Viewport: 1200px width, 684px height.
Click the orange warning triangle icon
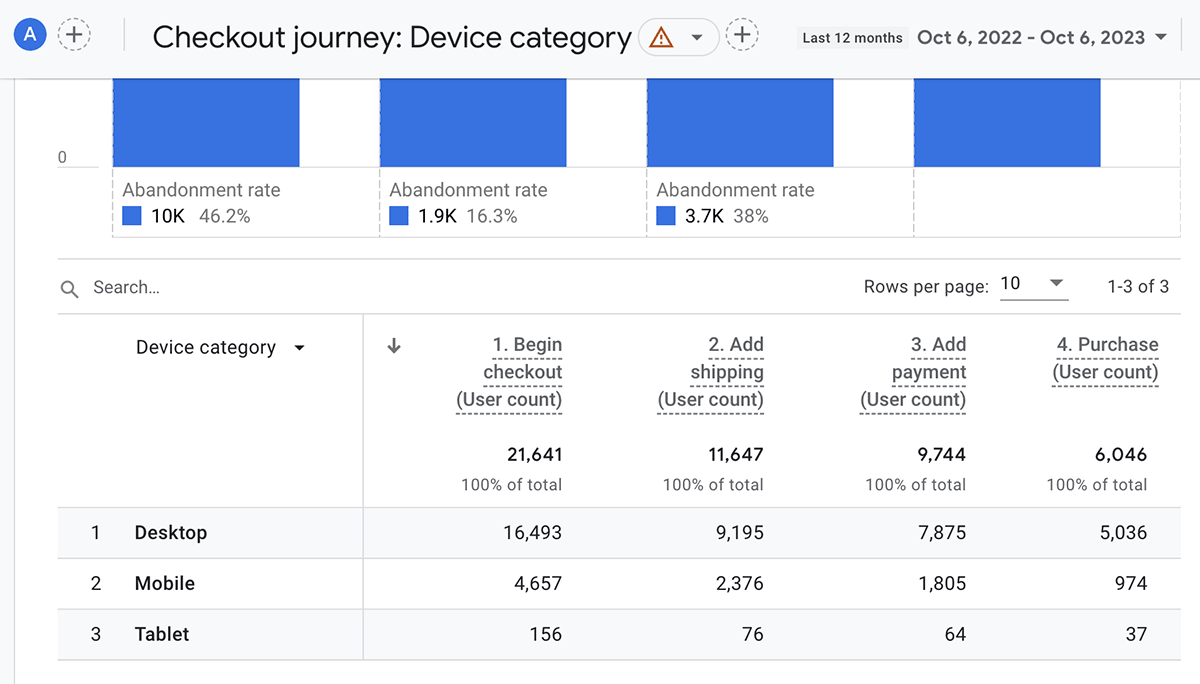[661, 38]
